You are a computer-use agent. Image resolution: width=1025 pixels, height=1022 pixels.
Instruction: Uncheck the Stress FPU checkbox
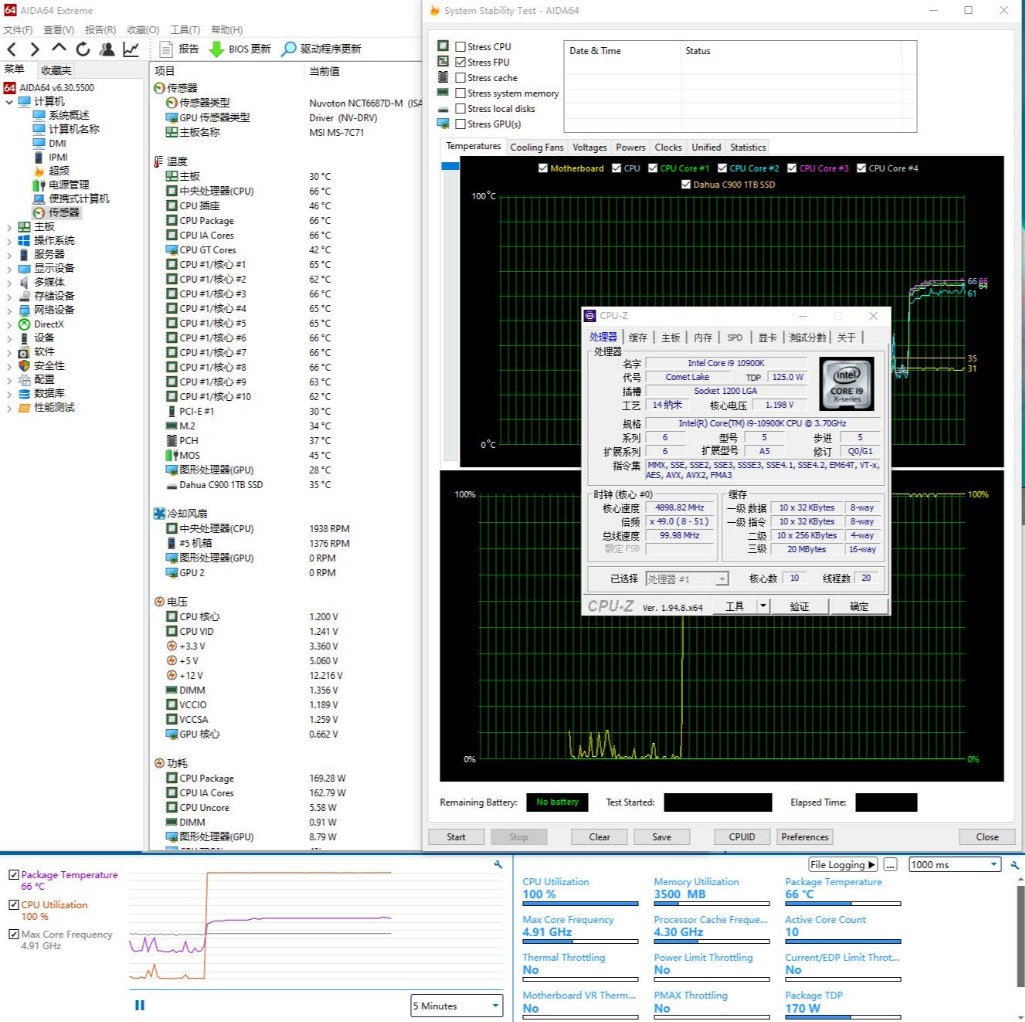(460, 62)
